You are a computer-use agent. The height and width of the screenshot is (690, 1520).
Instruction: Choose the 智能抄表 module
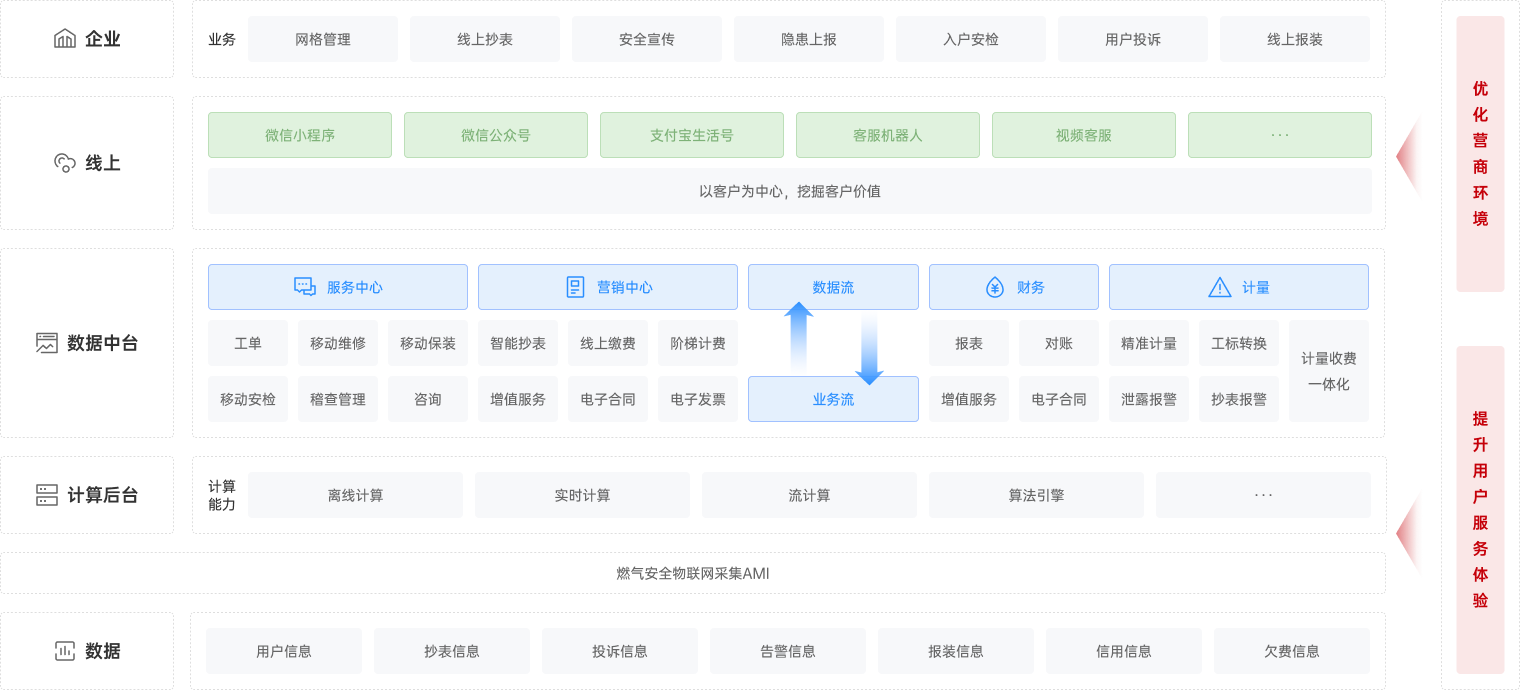[518, 343]
